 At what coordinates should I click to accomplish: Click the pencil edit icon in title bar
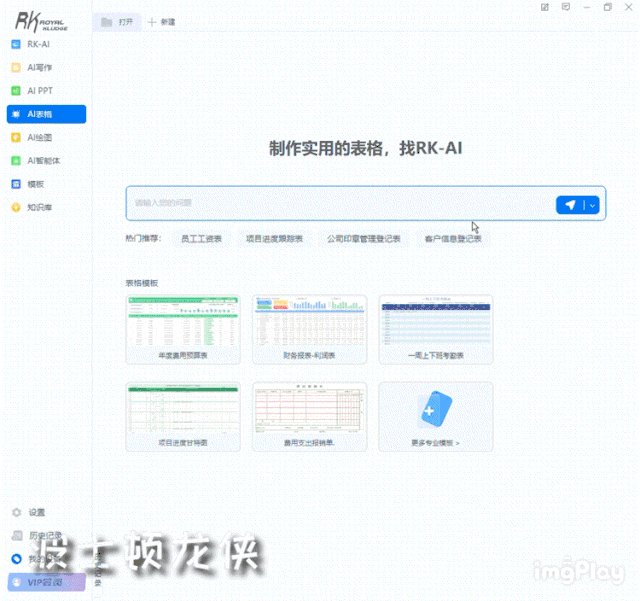coord(545,7)
